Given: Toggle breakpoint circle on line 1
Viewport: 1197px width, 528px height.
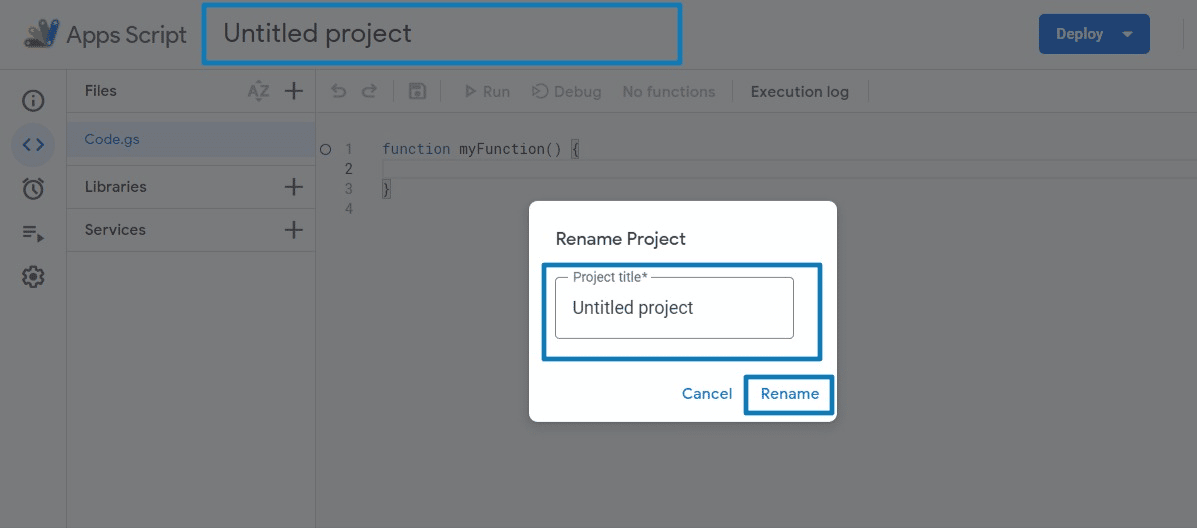Looking at the screenshot, I should [326, 149].
